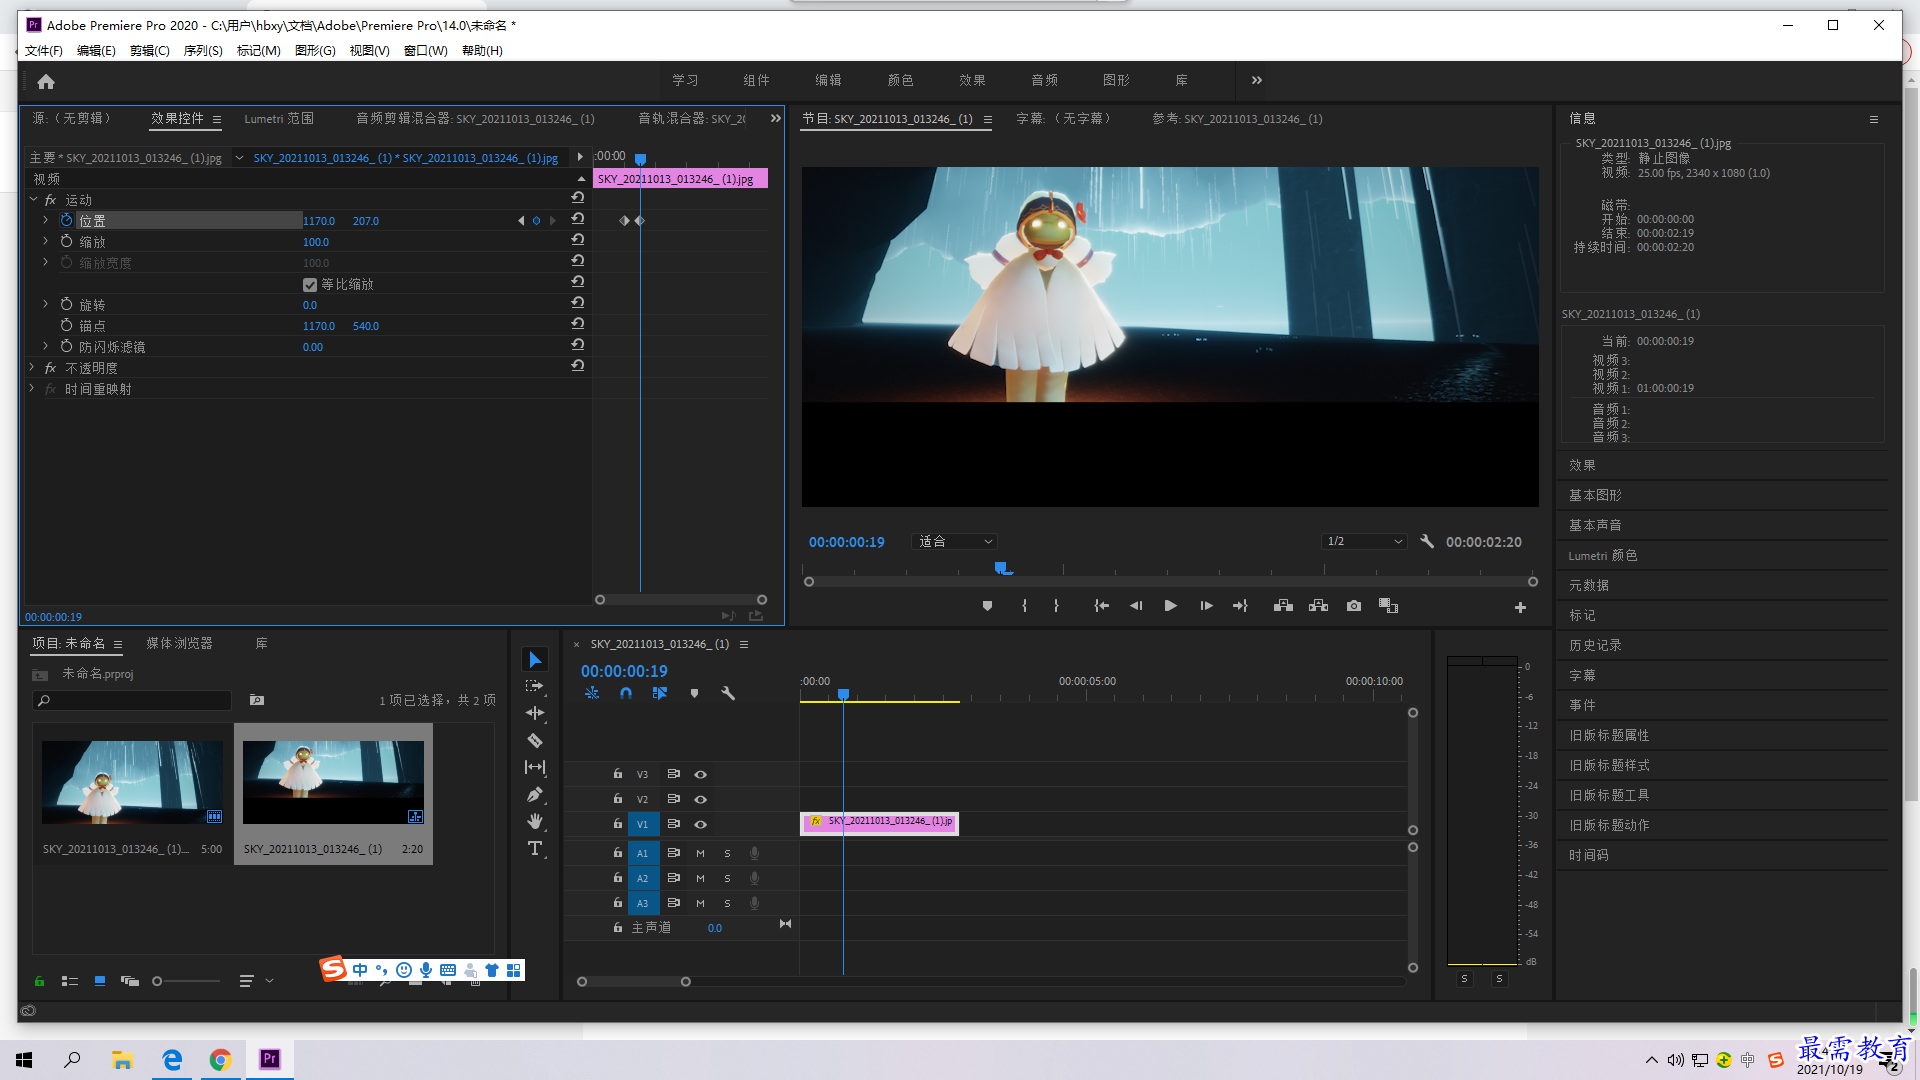Open the 历史记录 panel
This screenshot has width=1920, height=1080.
coord(1595,645)
